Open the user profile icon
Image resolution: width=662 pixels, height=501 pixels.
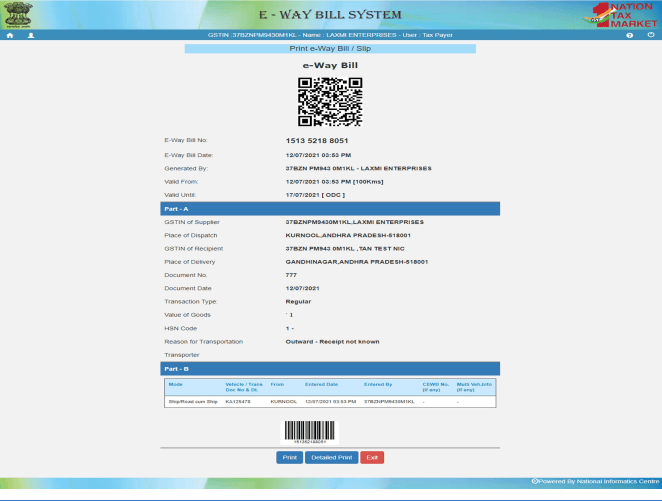31,35
